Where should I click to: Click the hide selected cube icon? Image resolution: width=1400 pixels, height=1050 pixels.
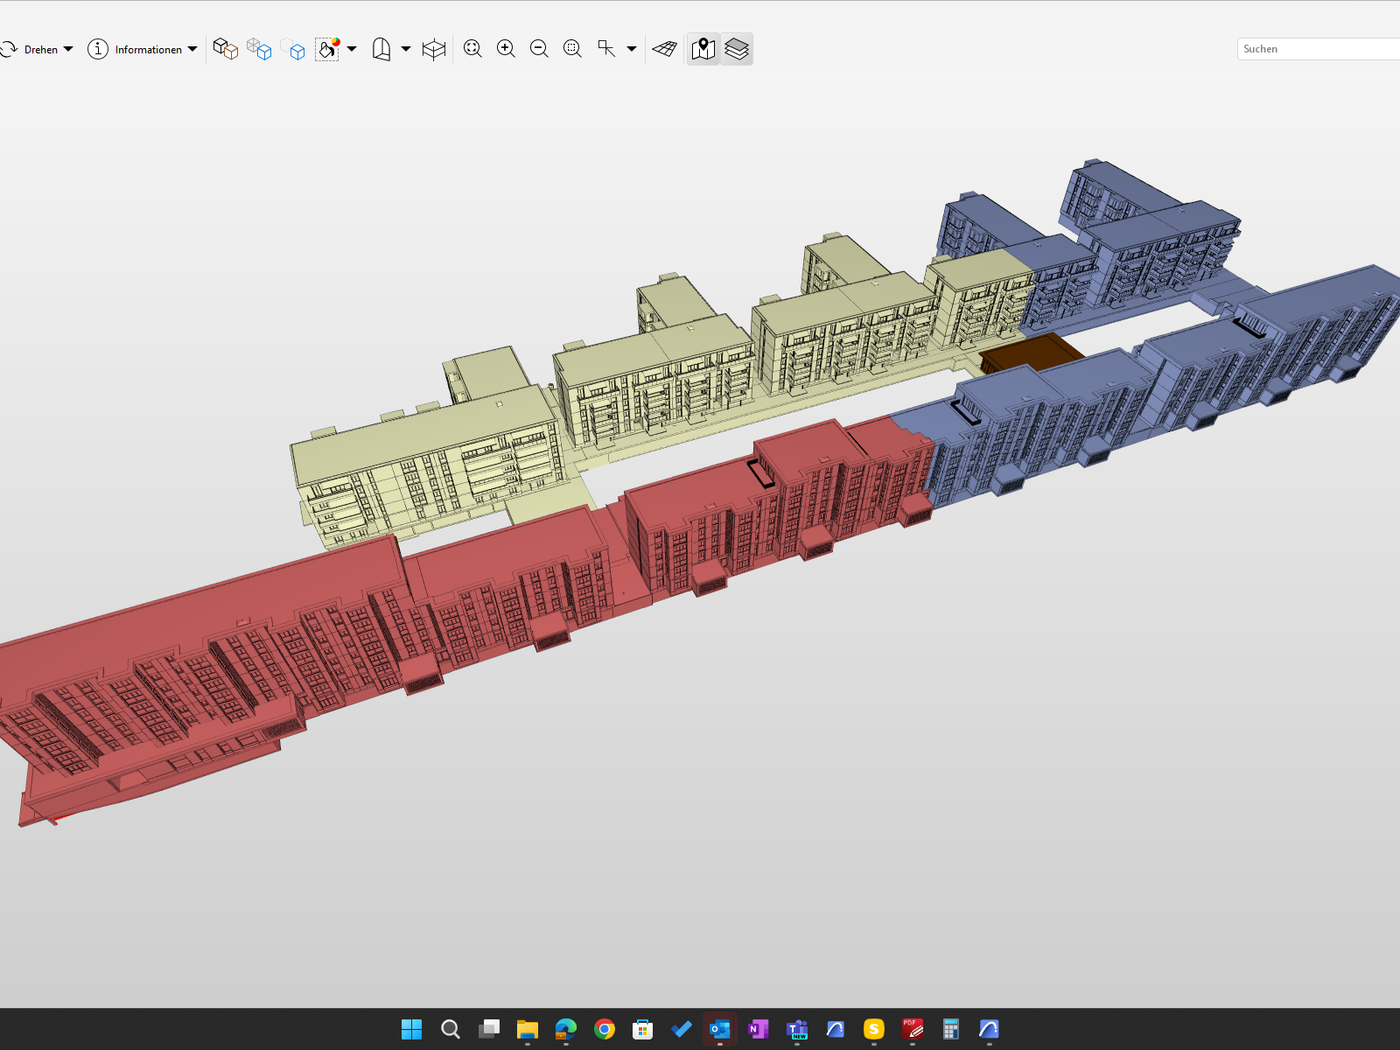pos(259,49)
